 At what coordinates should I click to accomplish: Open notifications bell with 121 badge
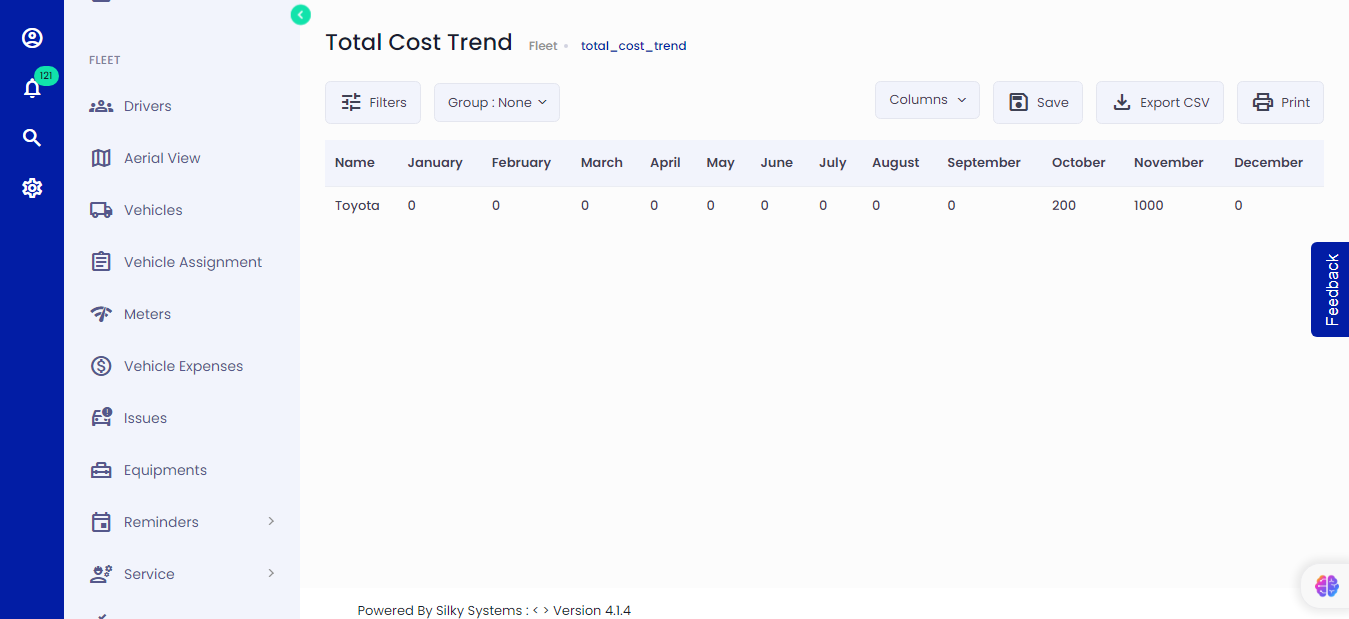pos(32,88)
